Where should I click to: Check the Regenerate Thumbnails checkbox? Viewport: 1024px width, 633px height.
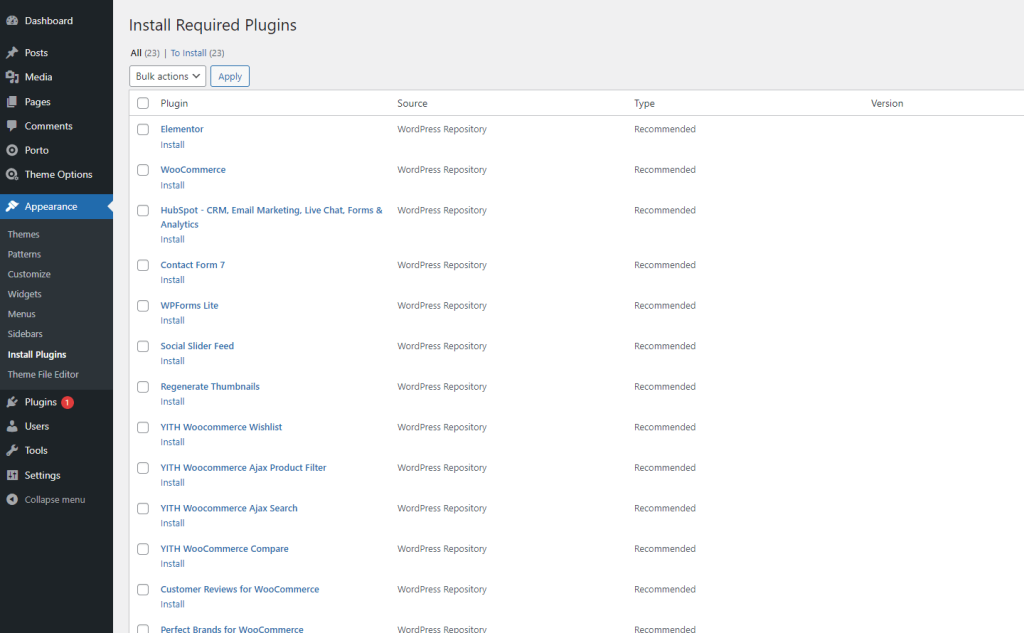[x=143, y=387]
